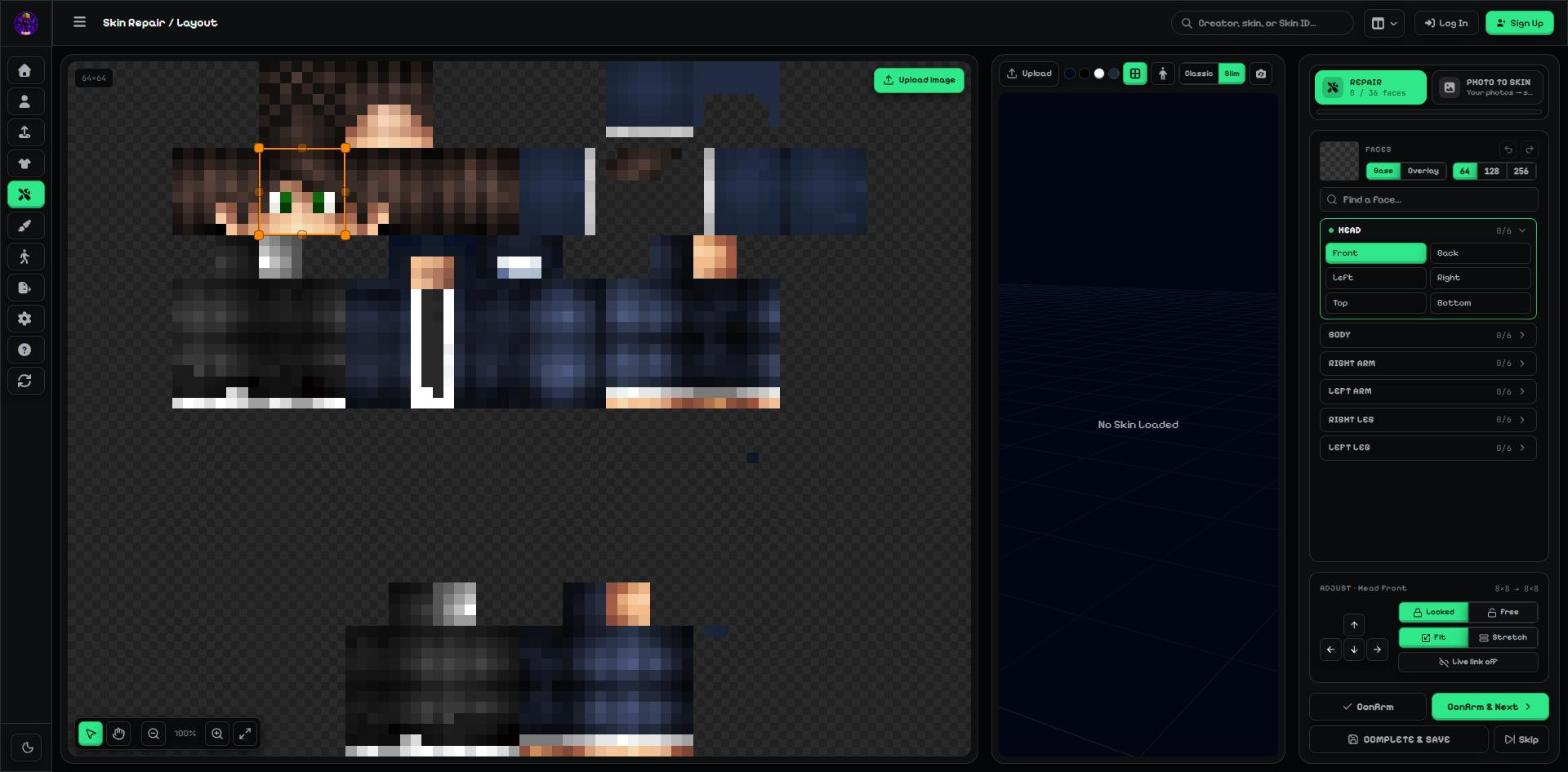Switch to the Photo to Skin tab
This screenshot has height=772, width=1568.
coord(1490,87)
